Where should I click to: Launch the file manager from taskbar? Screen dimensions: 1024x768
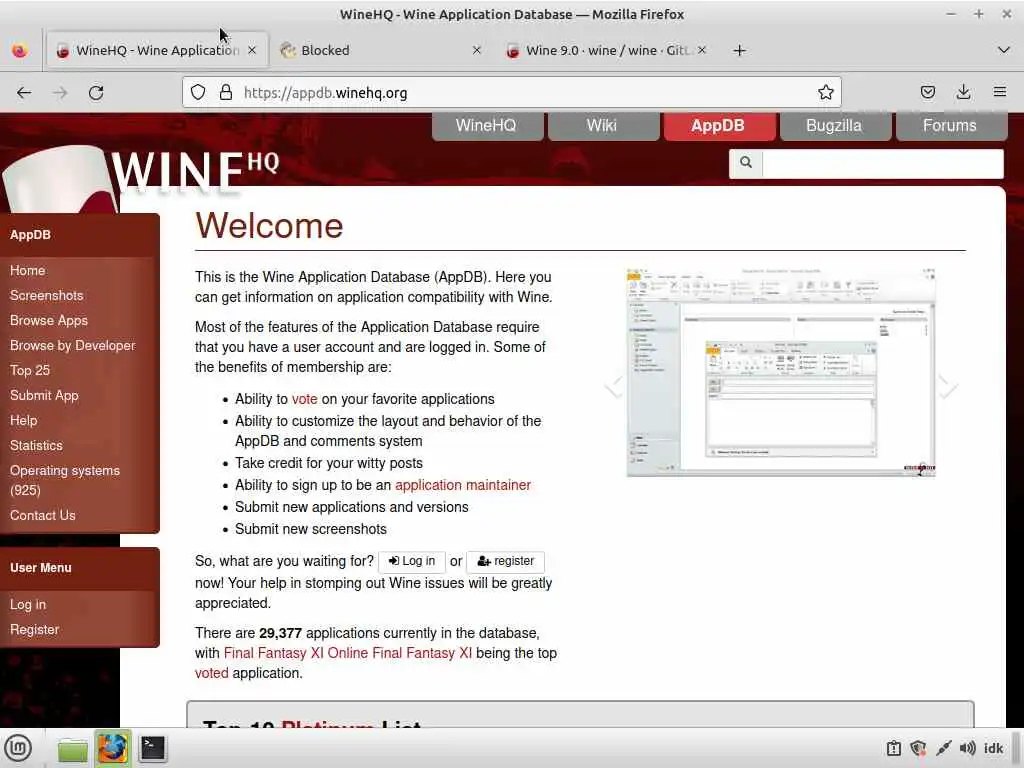pyautogui.click(x=72, y=748)
